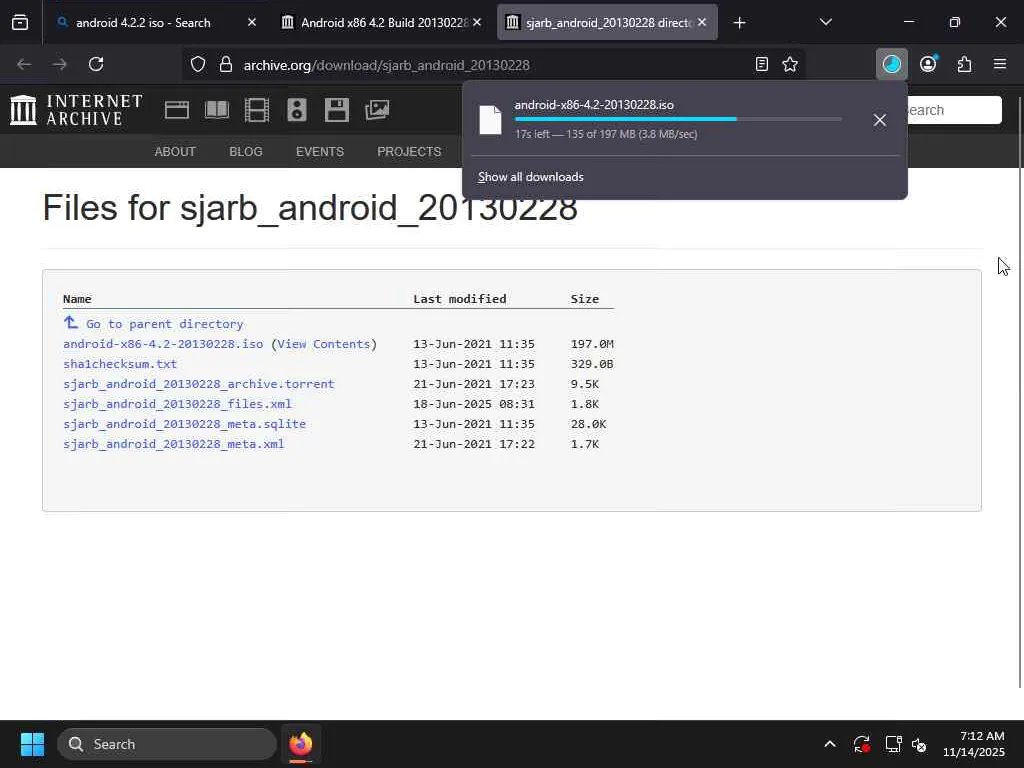The height and width of the screenshot is (768, 1024).
Task: Show hidden system tray icons chevron
Action: [829, 744]
